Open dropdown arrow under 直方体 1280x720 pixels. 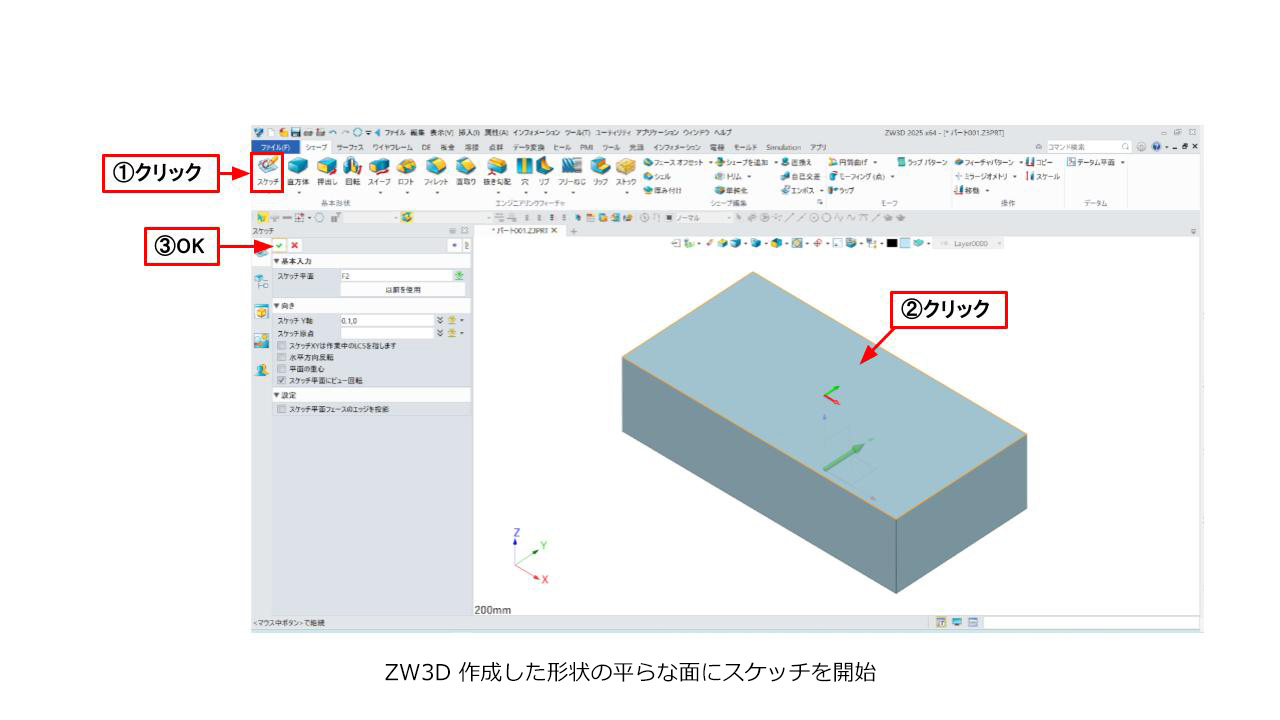[x=298, y=193]
